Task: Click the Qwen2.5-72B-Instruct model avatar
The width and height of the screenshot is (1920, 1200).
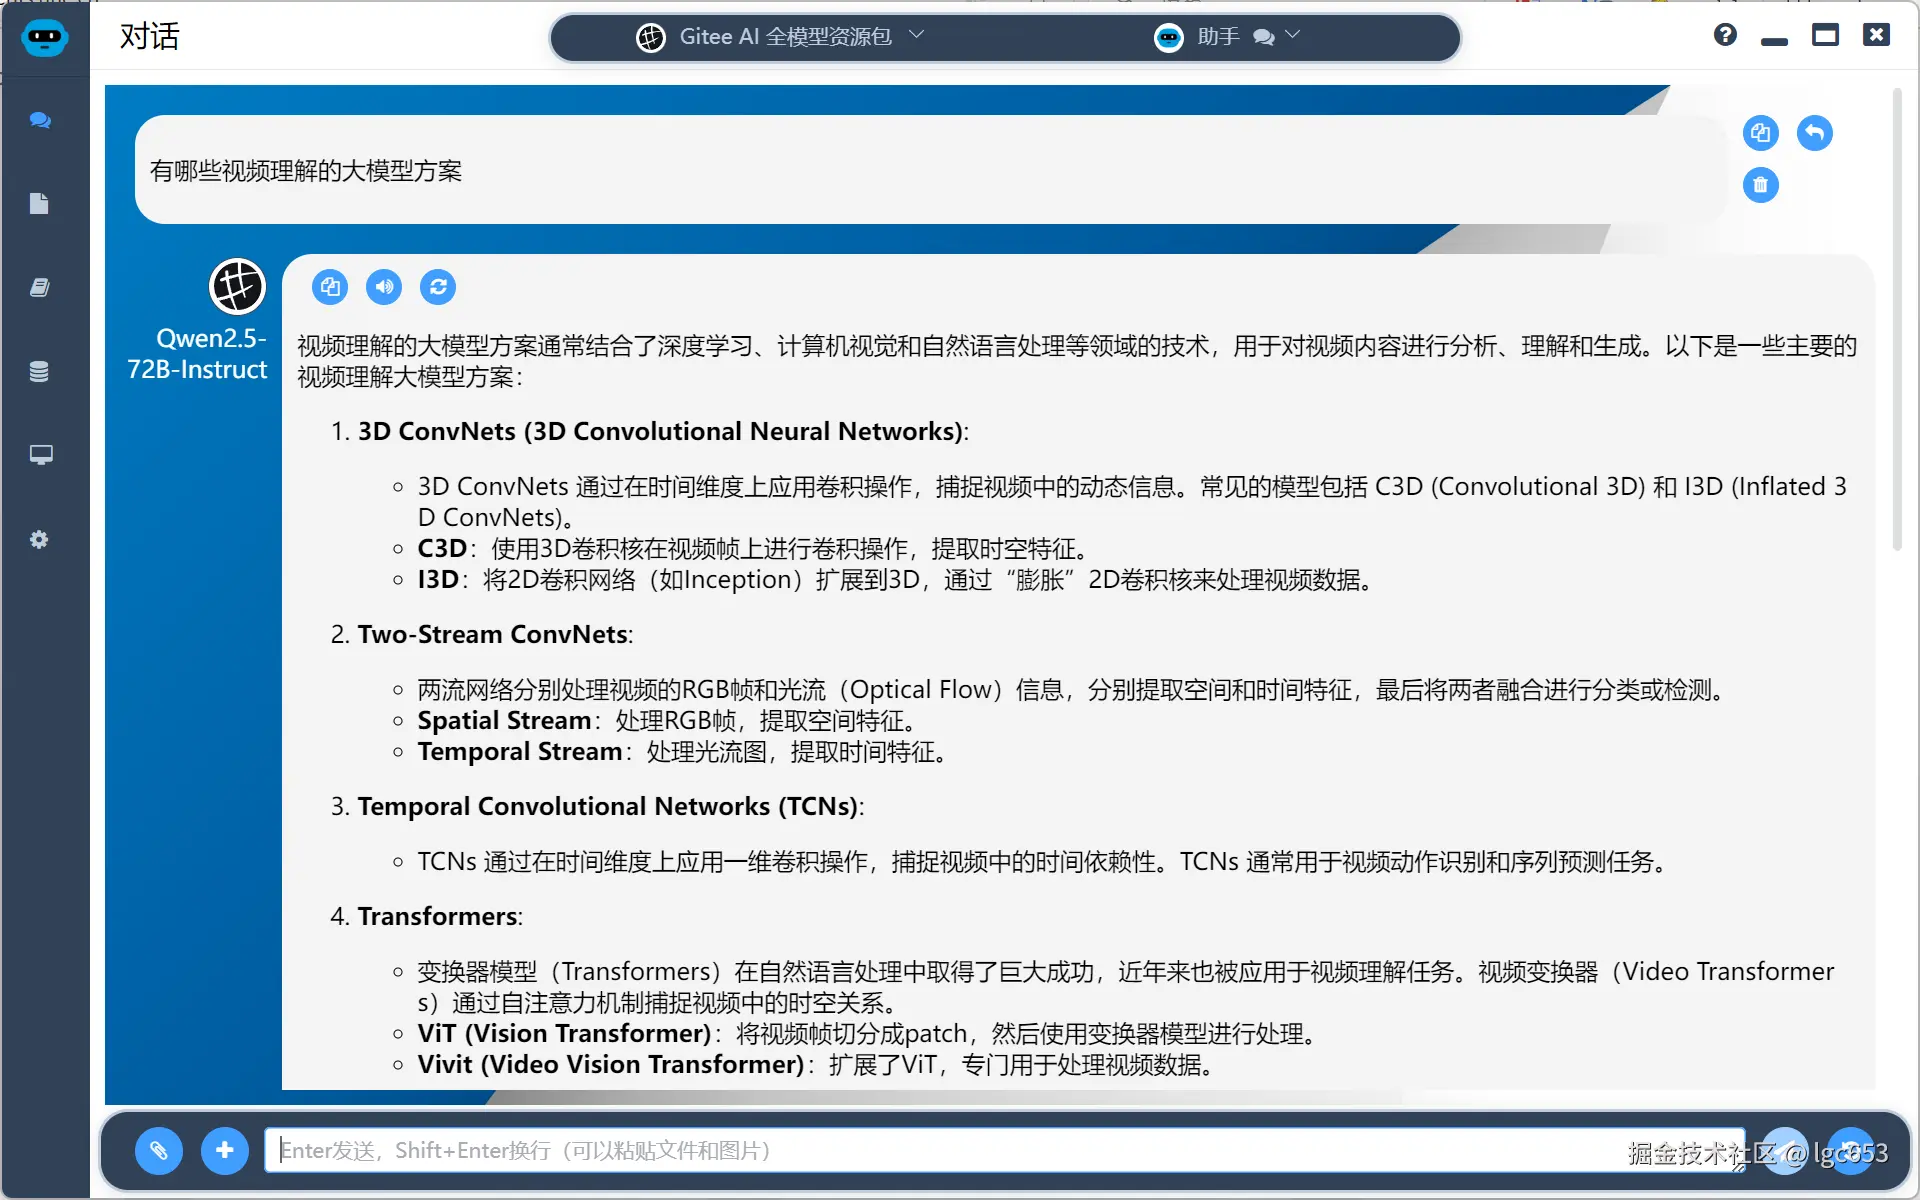Action: (237, 287)
